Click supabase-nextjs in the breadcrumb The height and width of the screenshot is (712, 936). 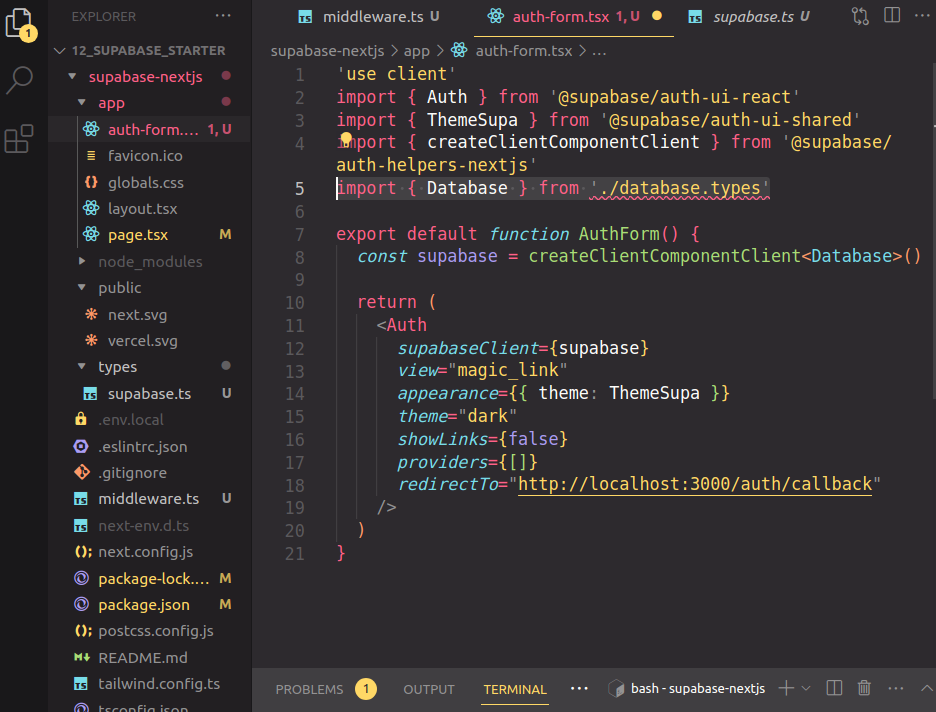pyautogui.click(x=327, y=51)
